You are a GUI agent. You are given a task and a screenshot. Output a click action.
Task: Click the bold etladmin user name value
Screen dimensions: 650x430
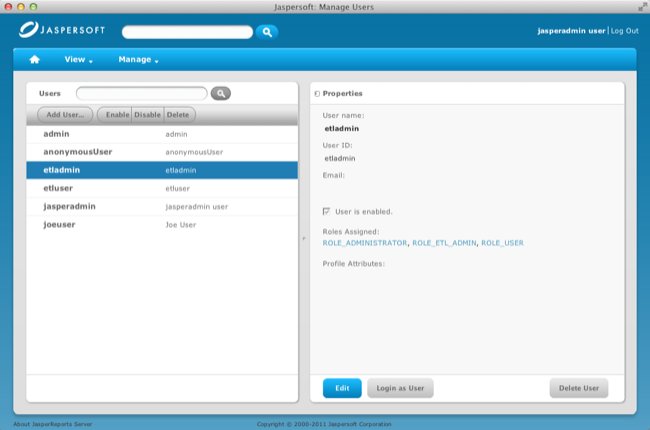pos(342,129)
